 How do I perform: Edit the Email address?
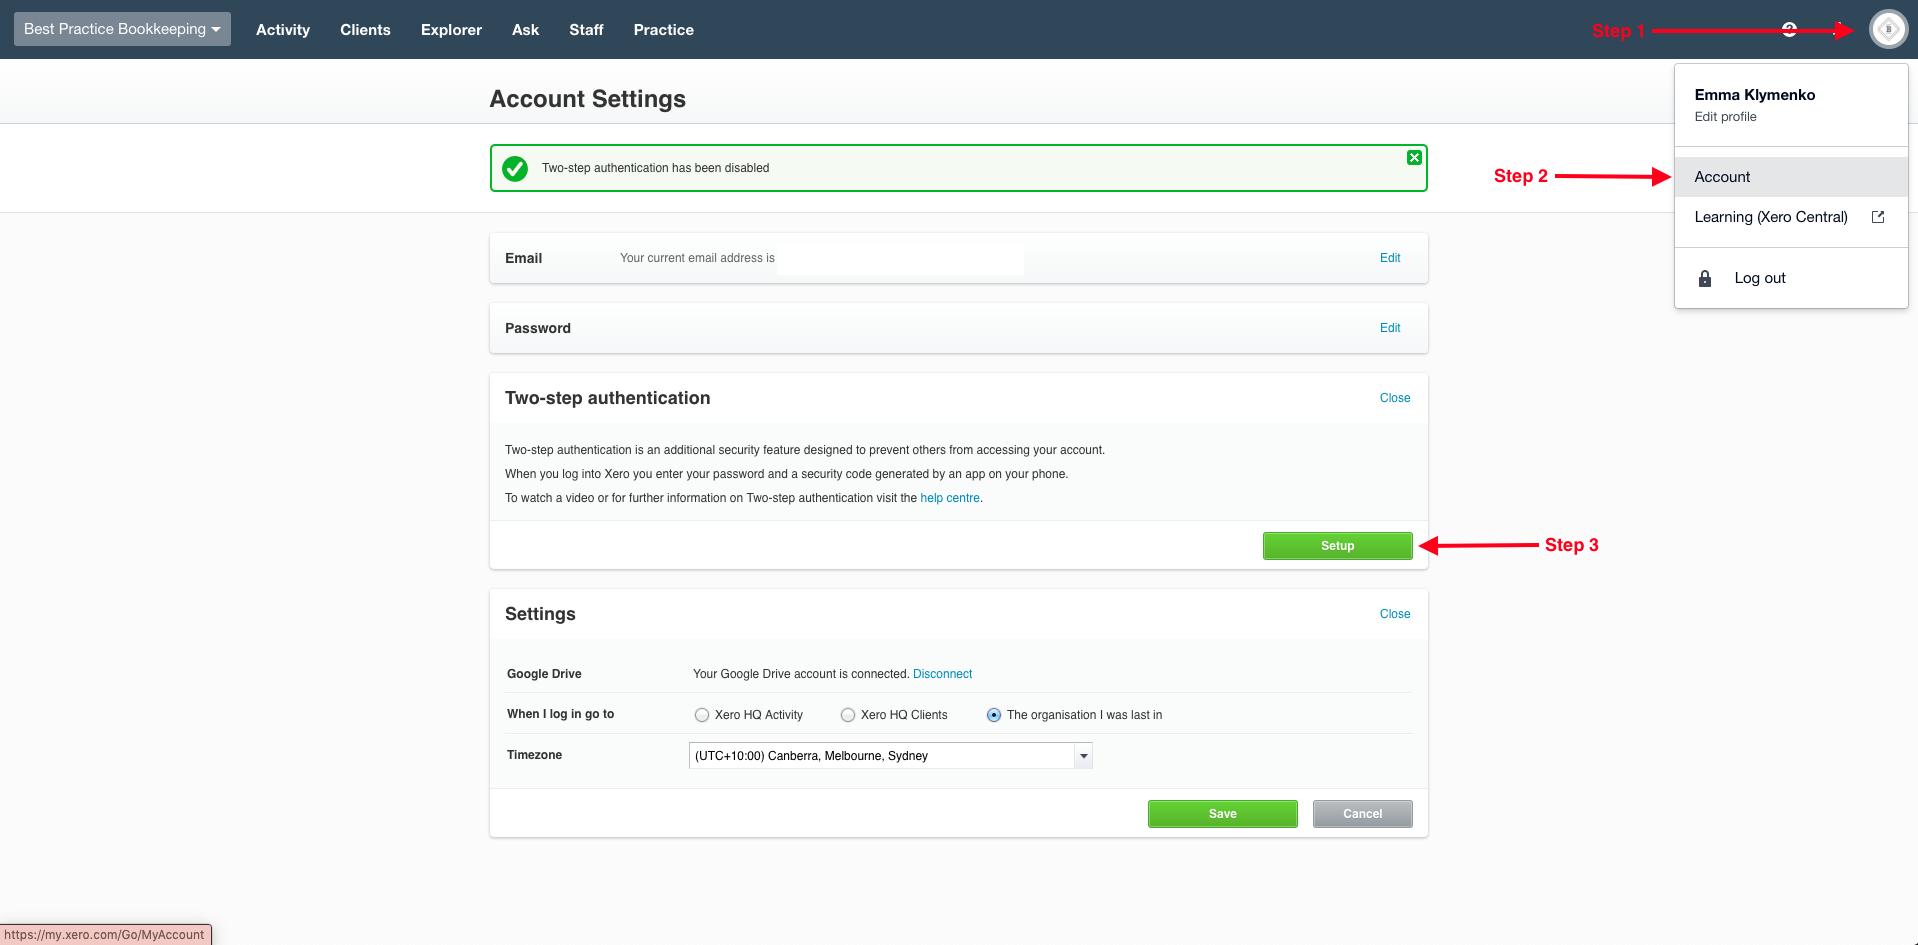click(1390, 258)
